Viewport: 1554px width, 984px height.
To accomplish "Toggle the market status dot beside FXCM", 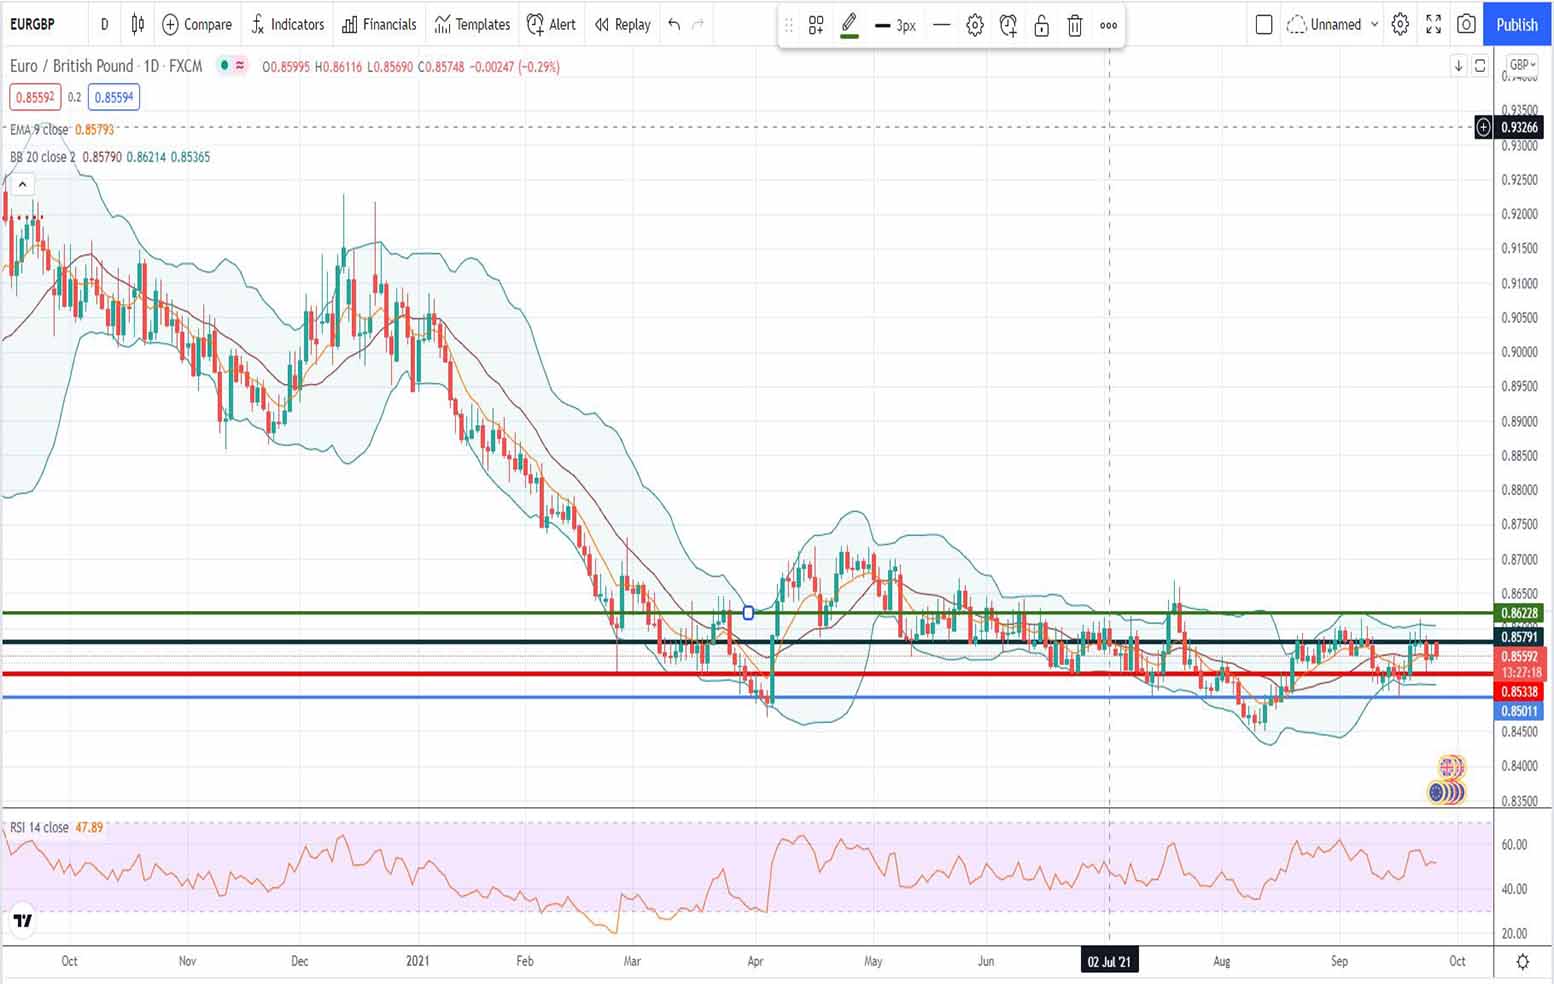I will [x=225, y=66].
